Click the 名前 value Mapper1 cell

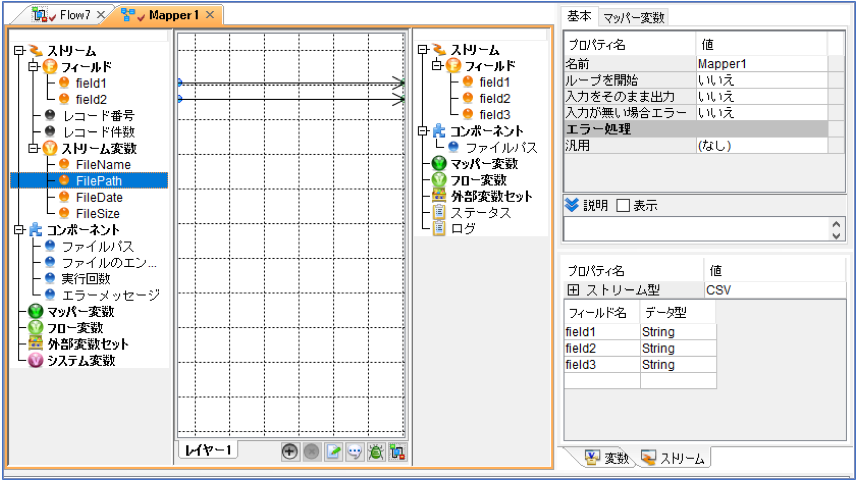tap(762, 64)
